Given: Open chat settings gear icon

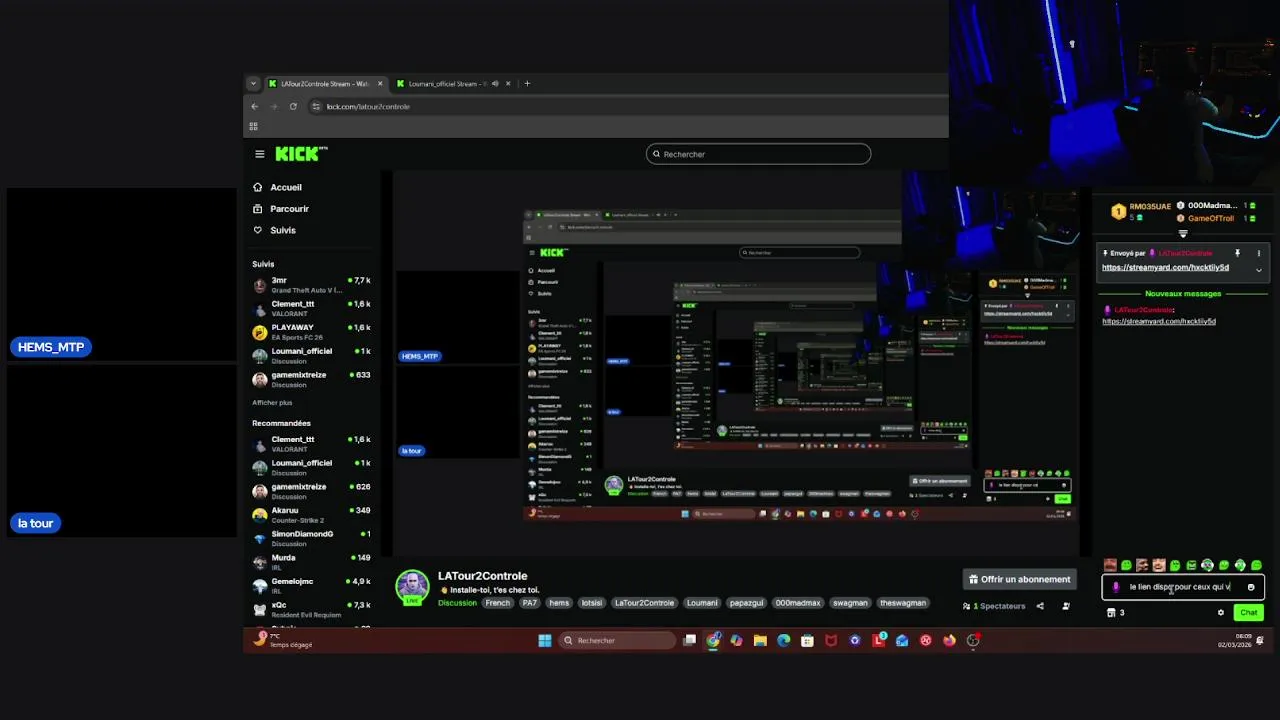Looking at the screenshot, I should [1220, 613].
